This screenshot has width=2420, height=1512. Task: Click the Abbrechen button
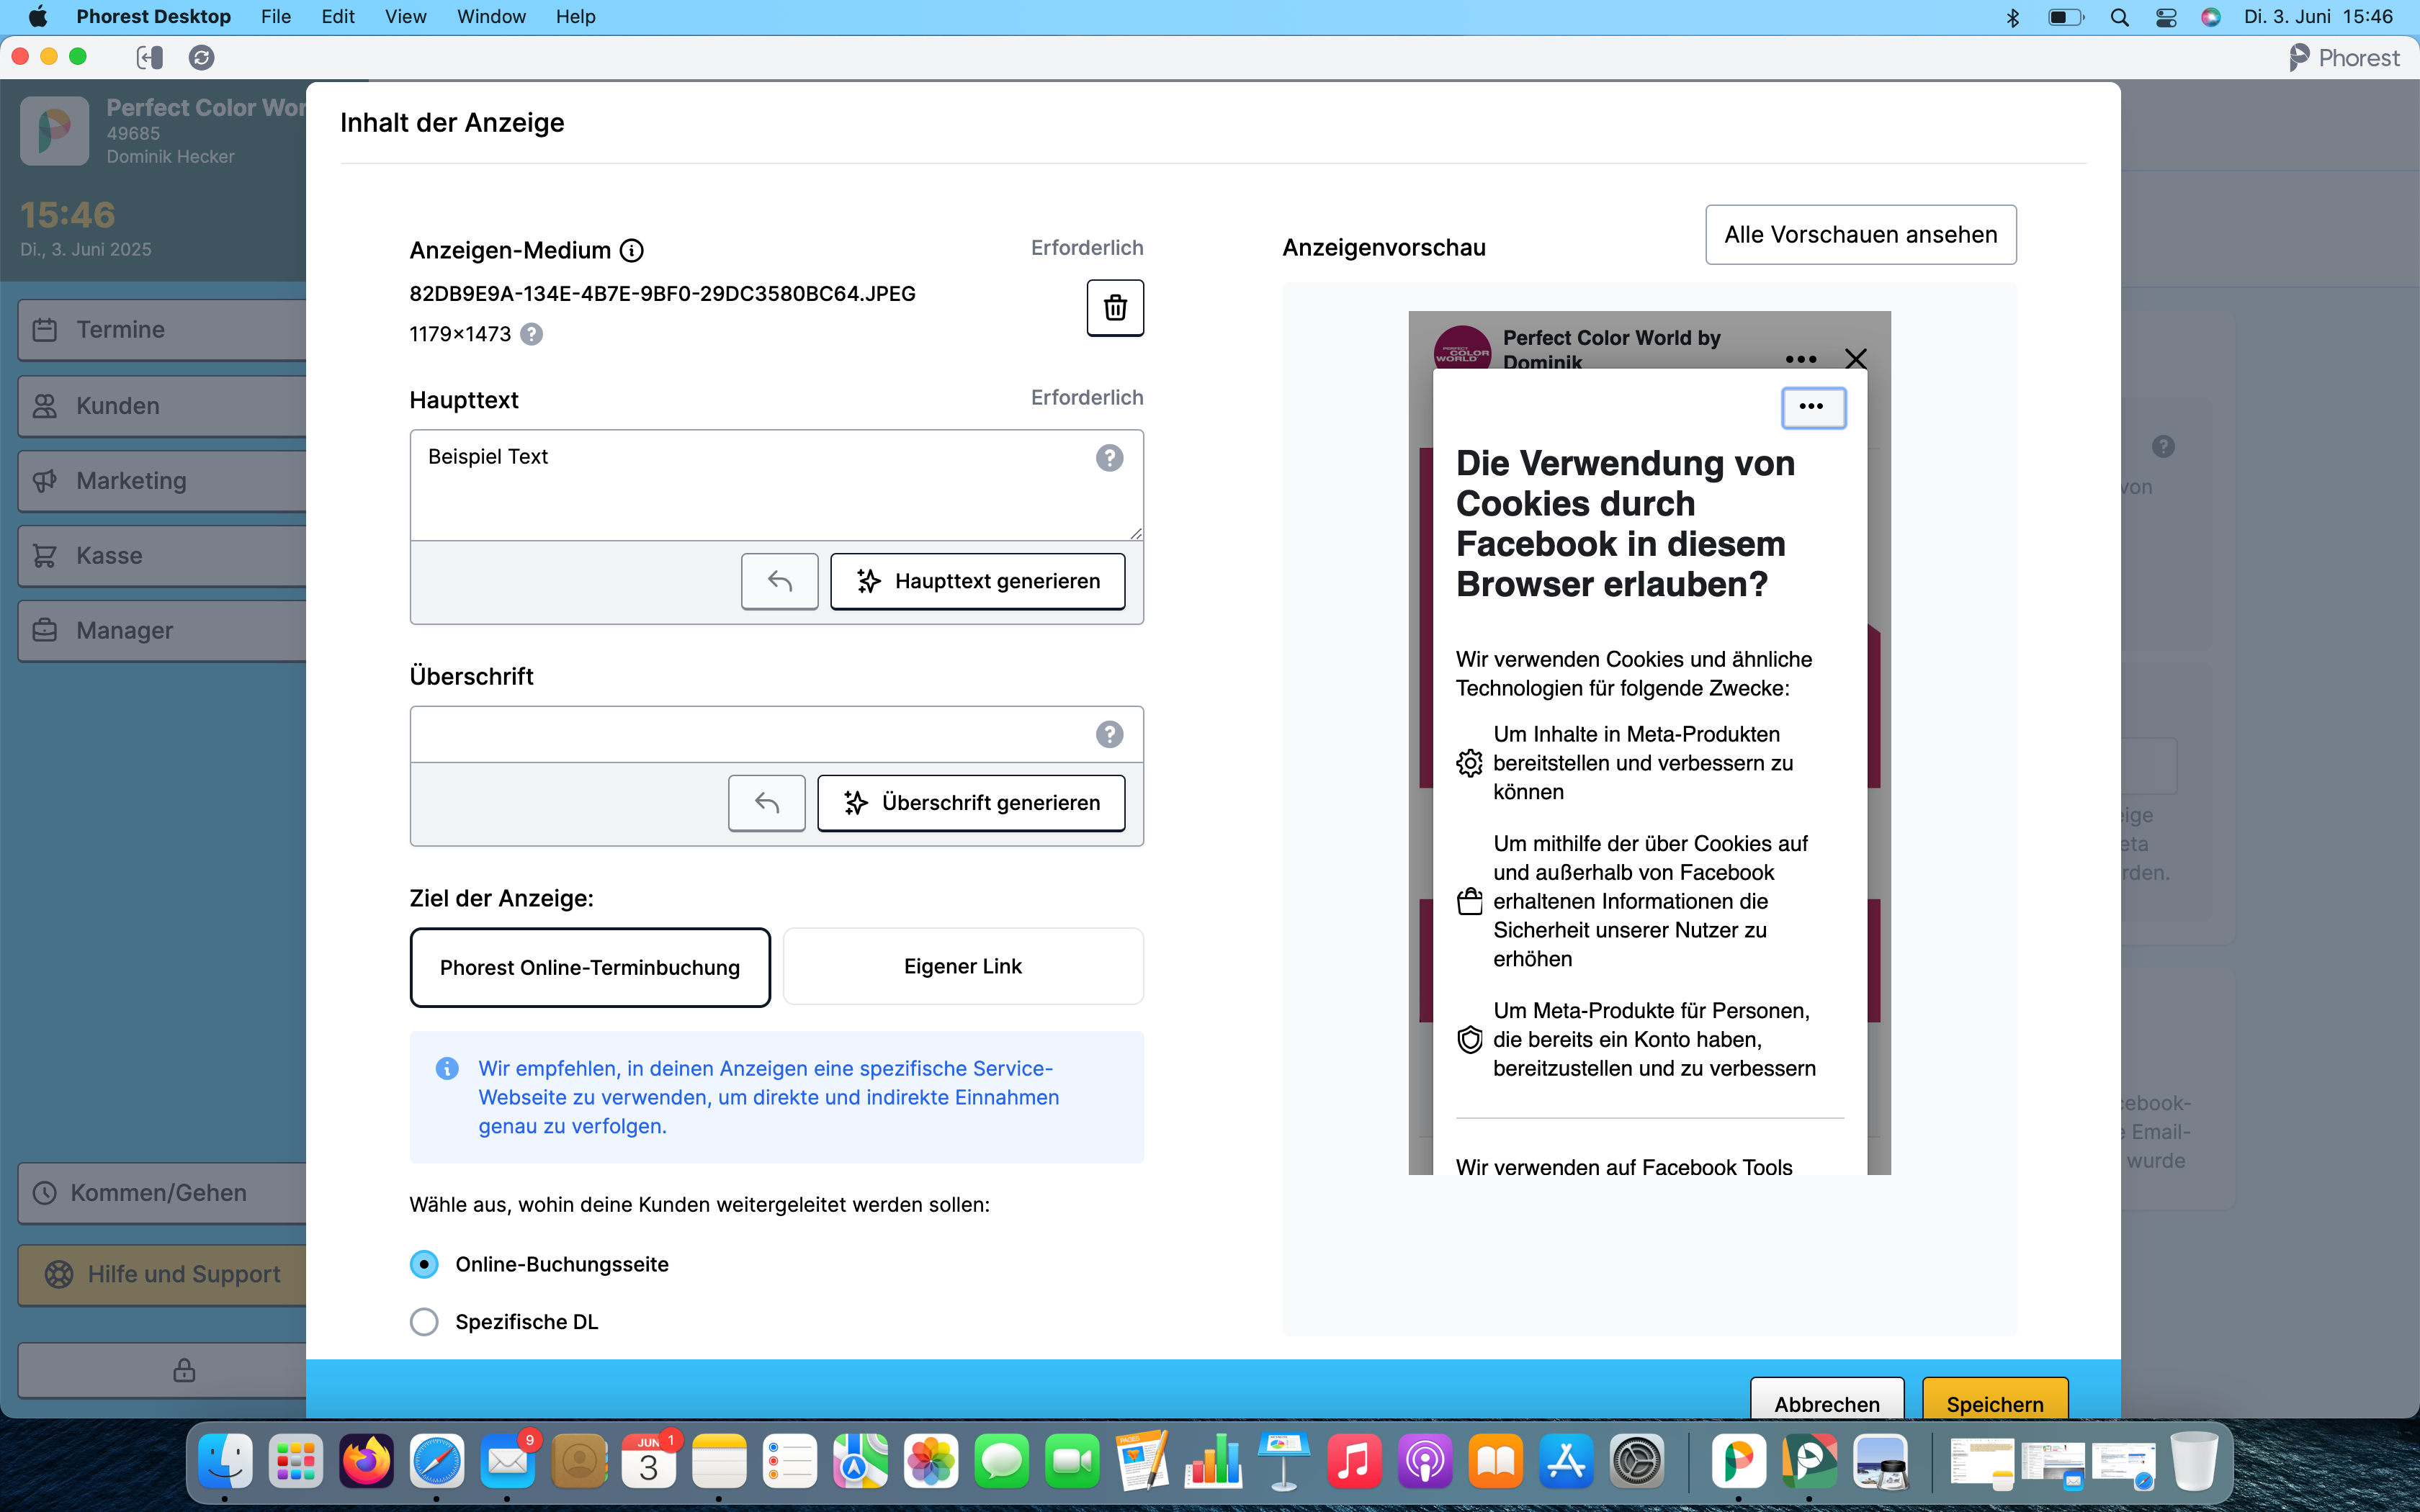point(1827,1400)
